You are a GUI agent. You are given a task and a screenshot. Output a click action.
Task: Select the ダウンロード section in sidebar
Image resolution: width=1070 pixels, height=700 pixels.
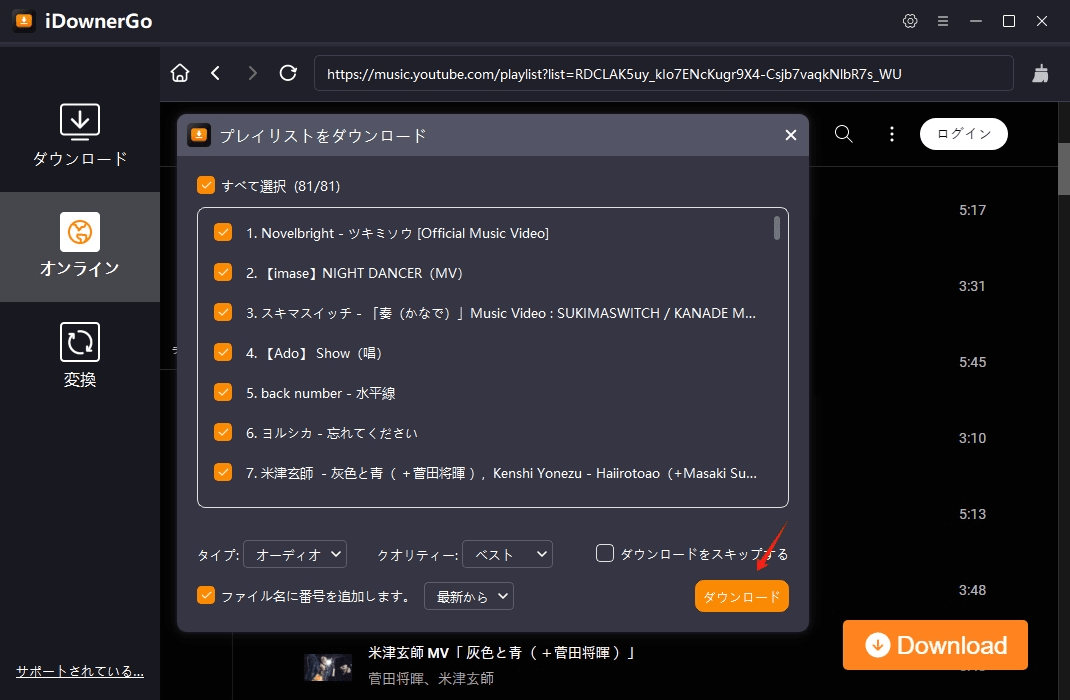(80, 133)
